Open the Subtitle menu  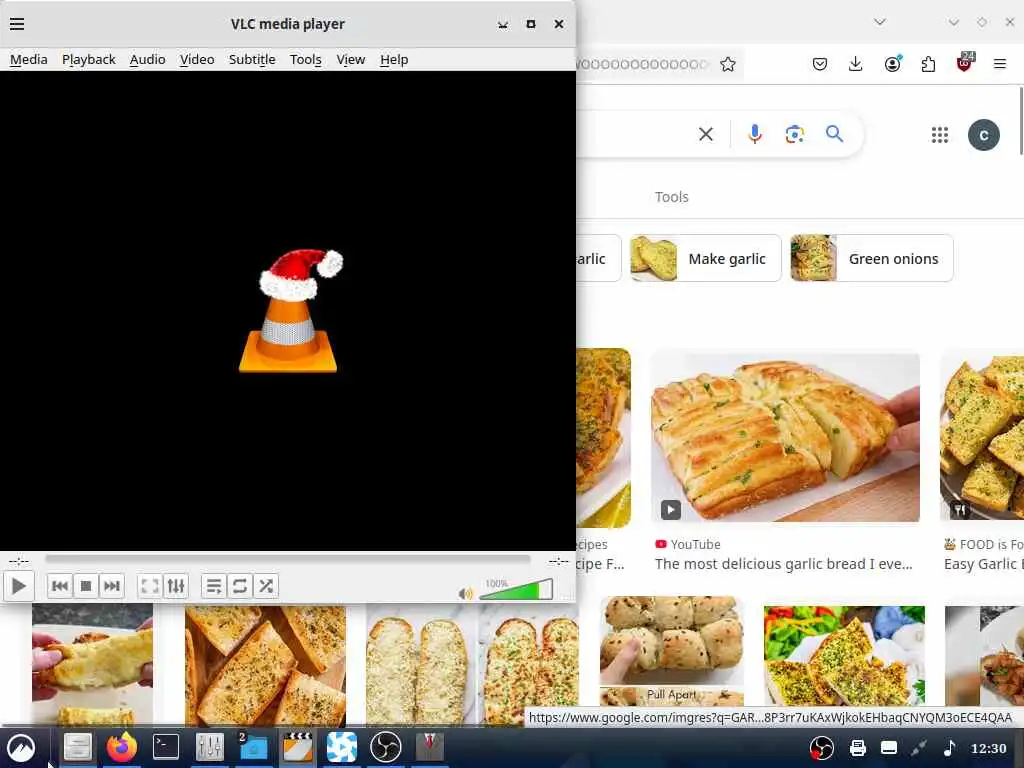[x=252, y=59]
